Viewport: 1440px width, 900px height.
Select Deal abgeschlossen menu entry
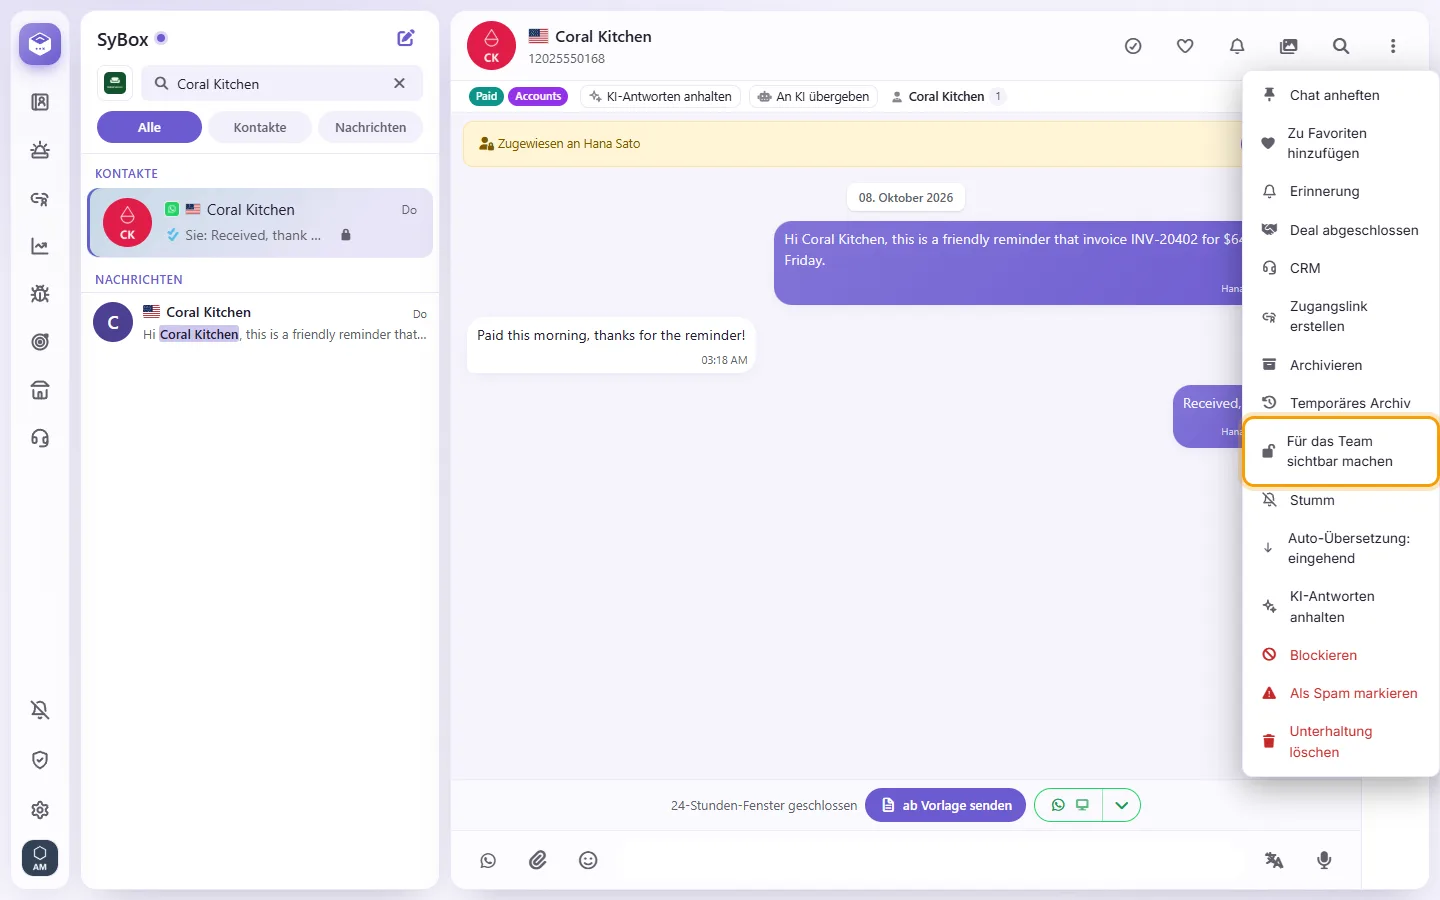click(1341, 230)
